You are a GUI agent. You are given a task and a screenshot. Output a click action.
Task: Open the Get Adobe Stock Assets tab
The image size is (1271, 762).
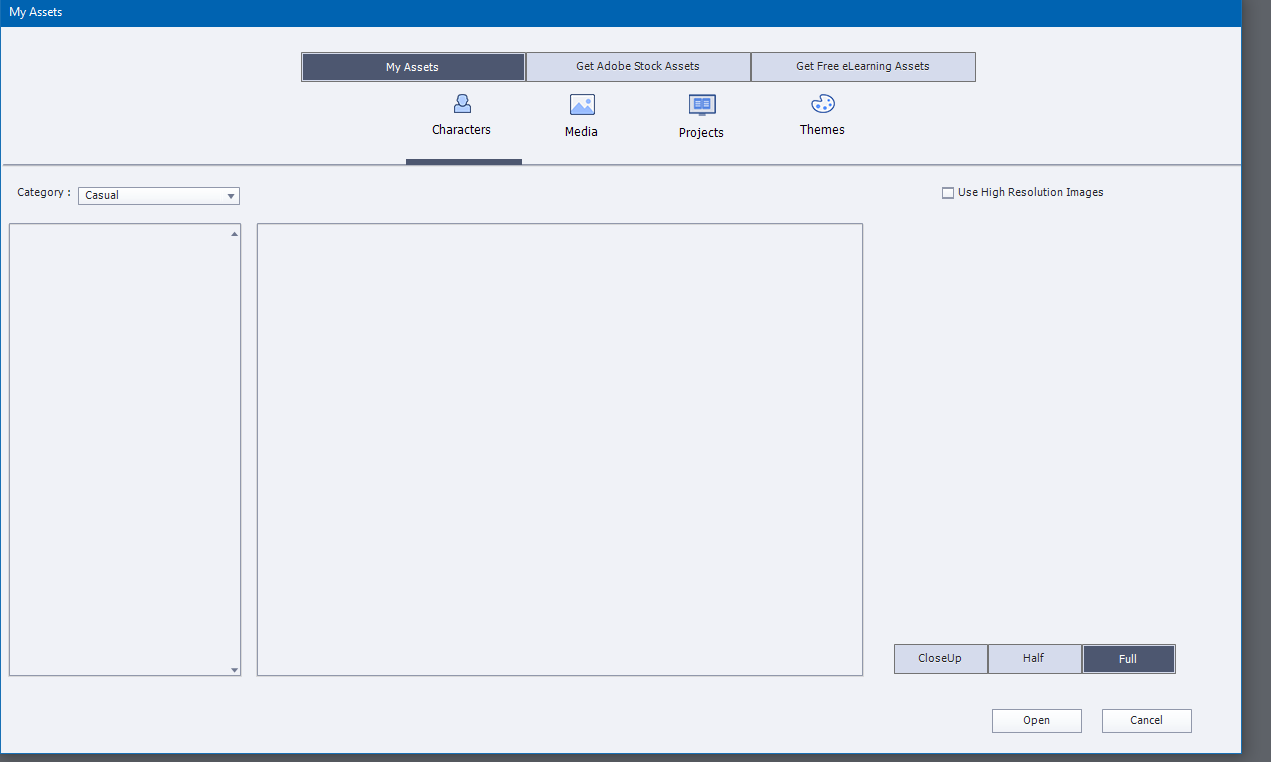tap(638, 67)
